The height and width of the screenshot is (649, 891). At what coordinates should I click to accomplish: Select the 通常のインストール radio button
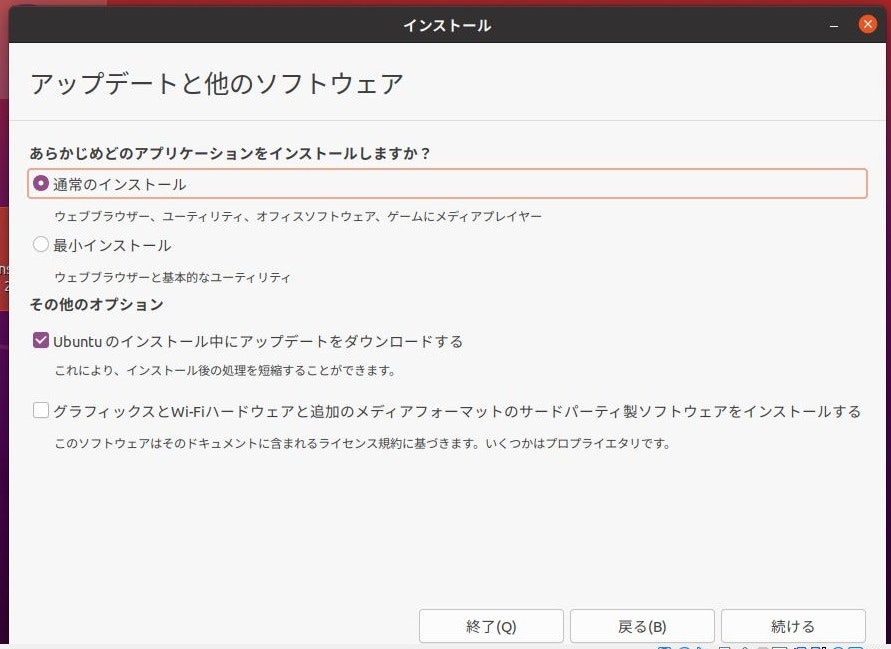[40, 184]
